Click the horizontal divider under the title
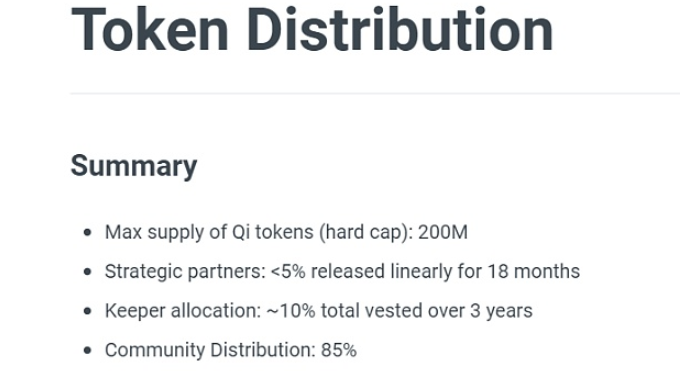Image resolution: width=686 pixels, height=371 pixels. [x=375, y=93]
